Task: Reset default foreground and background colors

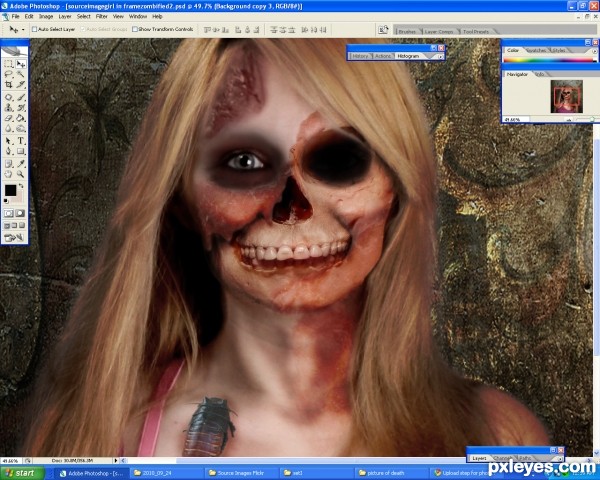Action: point(6,201)
